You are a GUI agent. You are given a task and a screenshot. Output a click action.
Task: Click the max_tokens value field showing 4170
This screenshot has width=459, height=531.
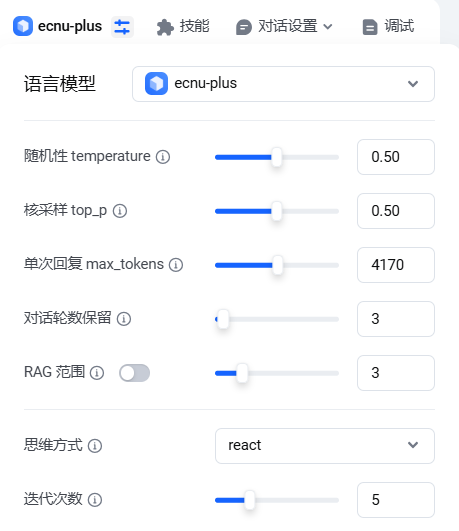[396, 265]
